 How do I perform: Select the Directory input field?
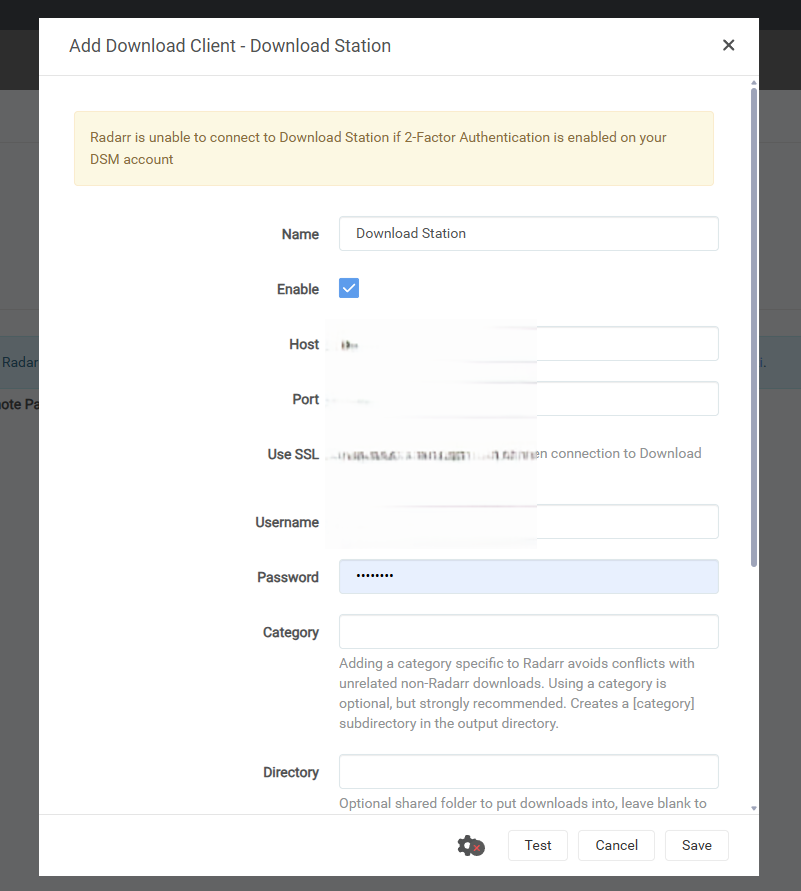tap(528, 772)
